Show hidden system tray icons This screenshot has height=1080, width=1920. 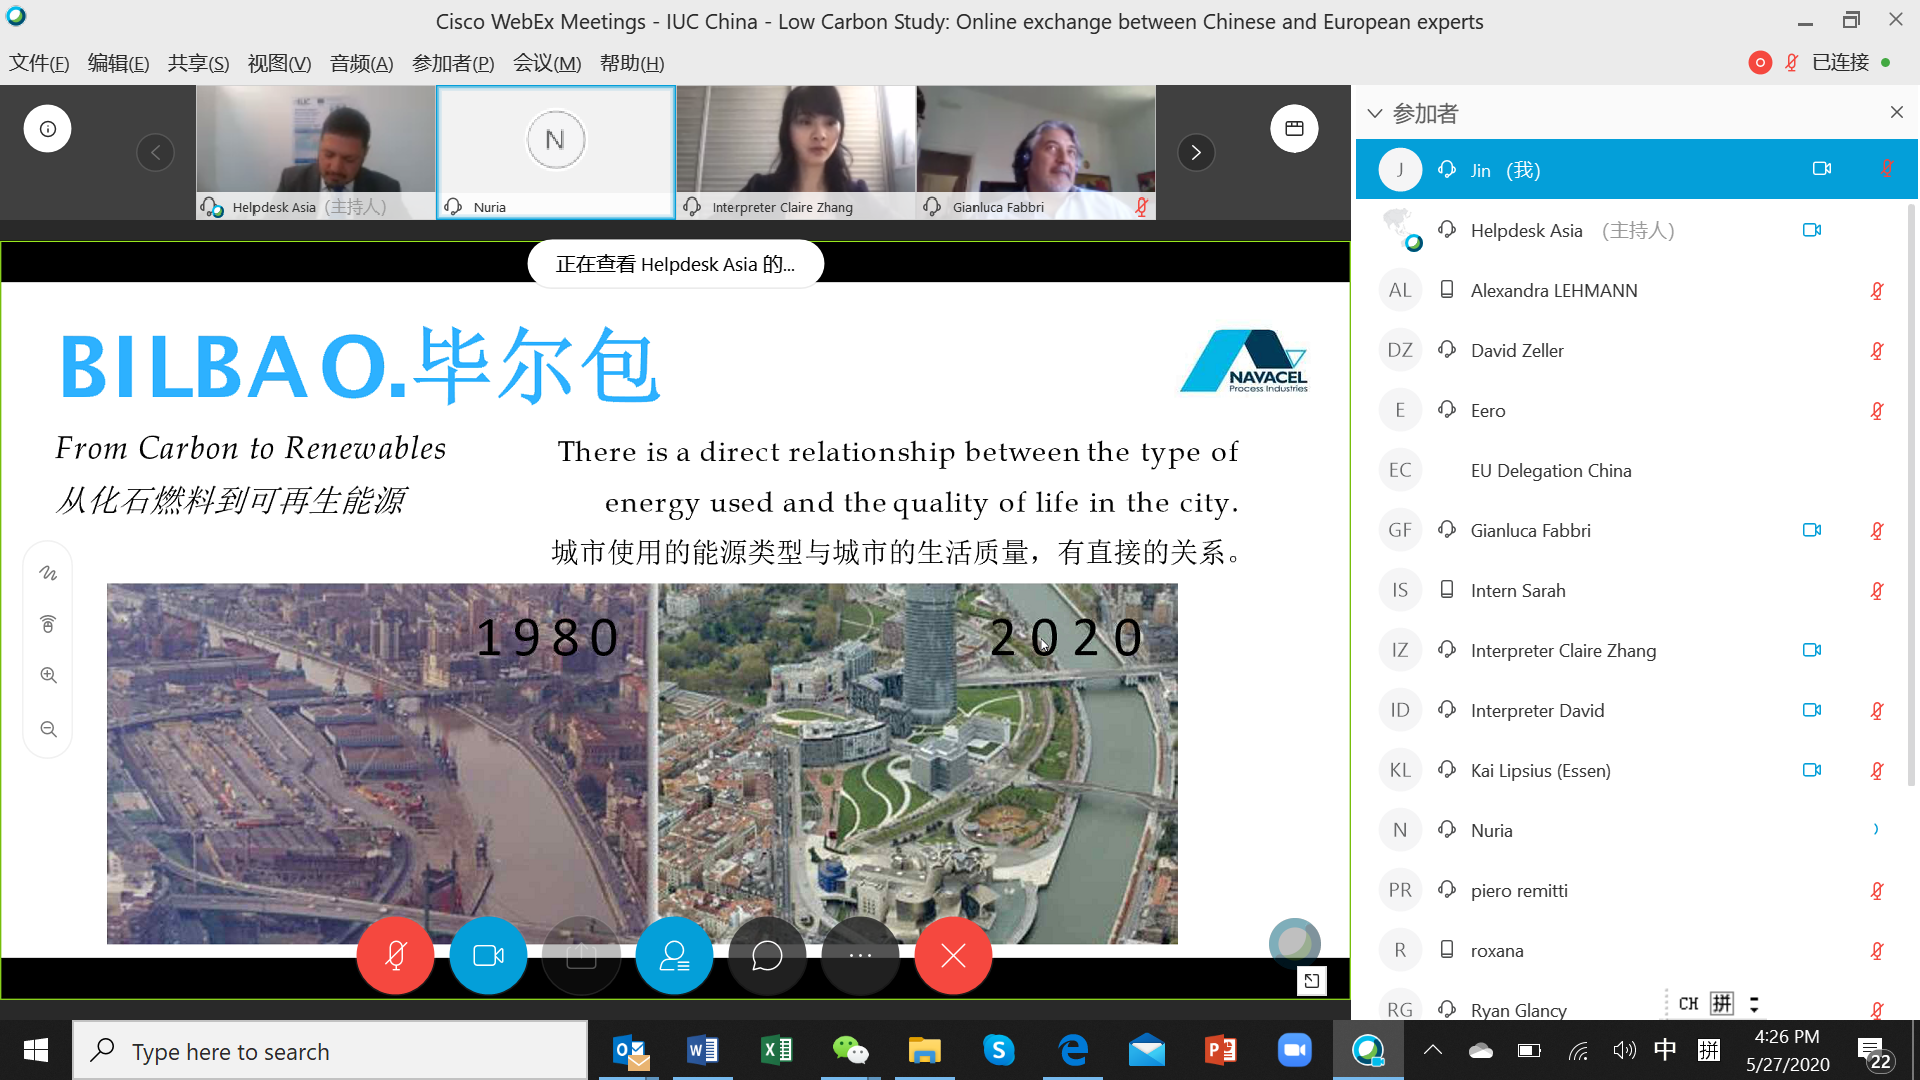click(1432, 1050)
